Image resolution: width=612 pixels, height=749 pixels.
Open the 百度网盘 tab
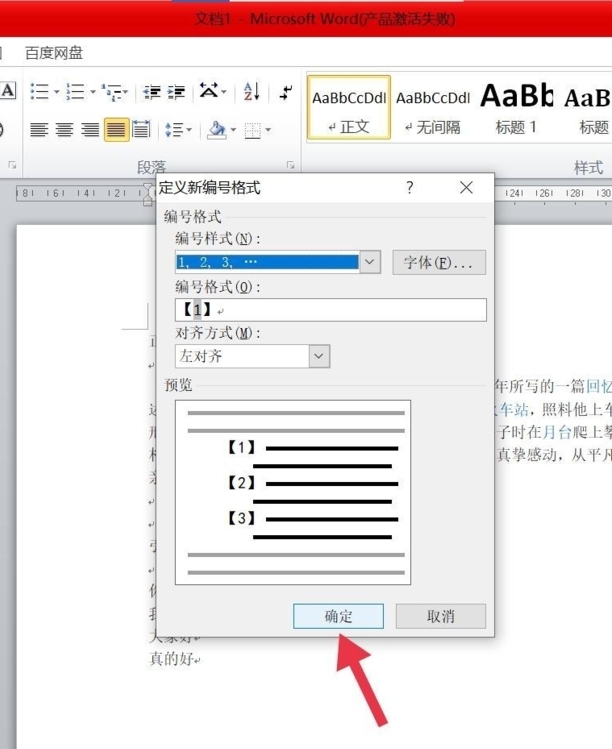[x=54, y=53]
